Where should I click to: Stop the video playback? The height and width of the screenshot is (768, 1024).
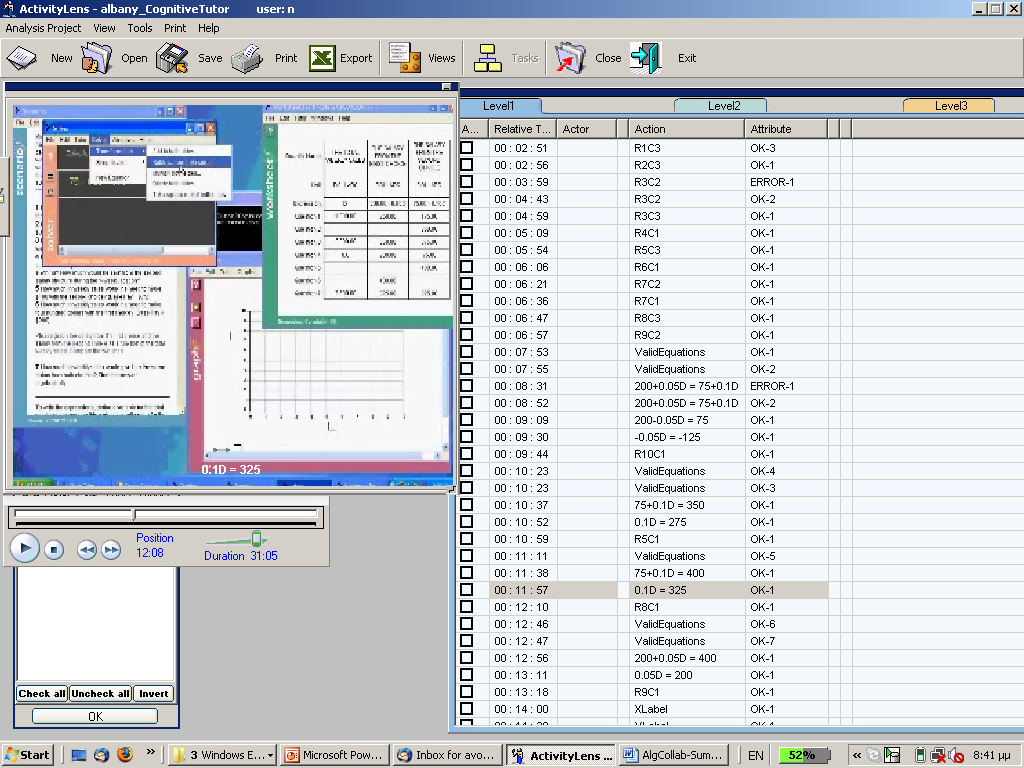(x=54, y=551)
